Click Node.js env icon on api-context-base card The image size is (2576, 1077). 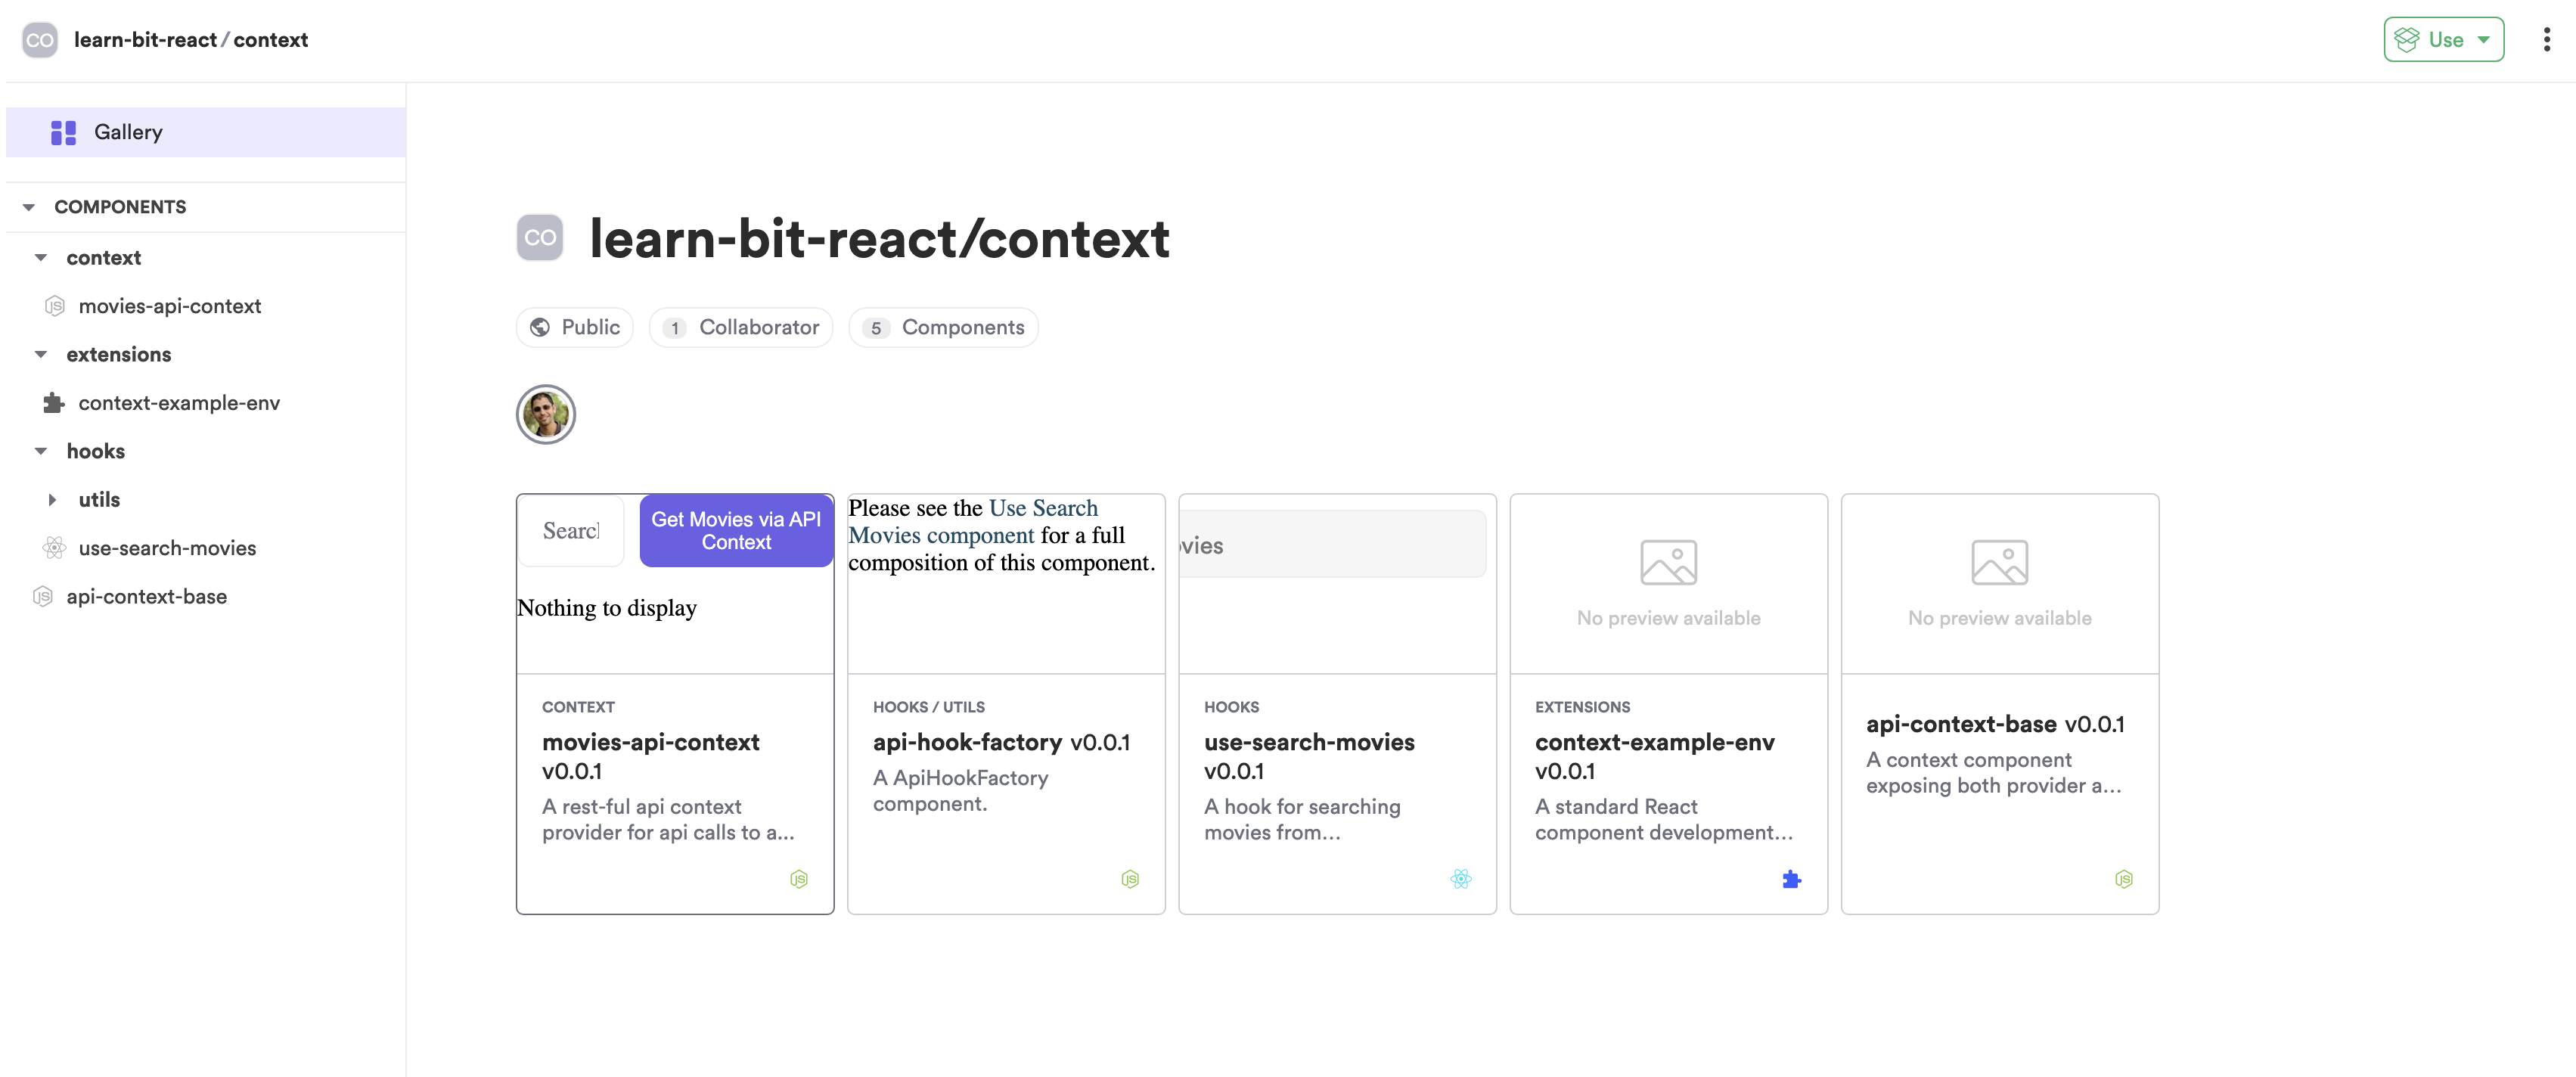point(2124,879)
